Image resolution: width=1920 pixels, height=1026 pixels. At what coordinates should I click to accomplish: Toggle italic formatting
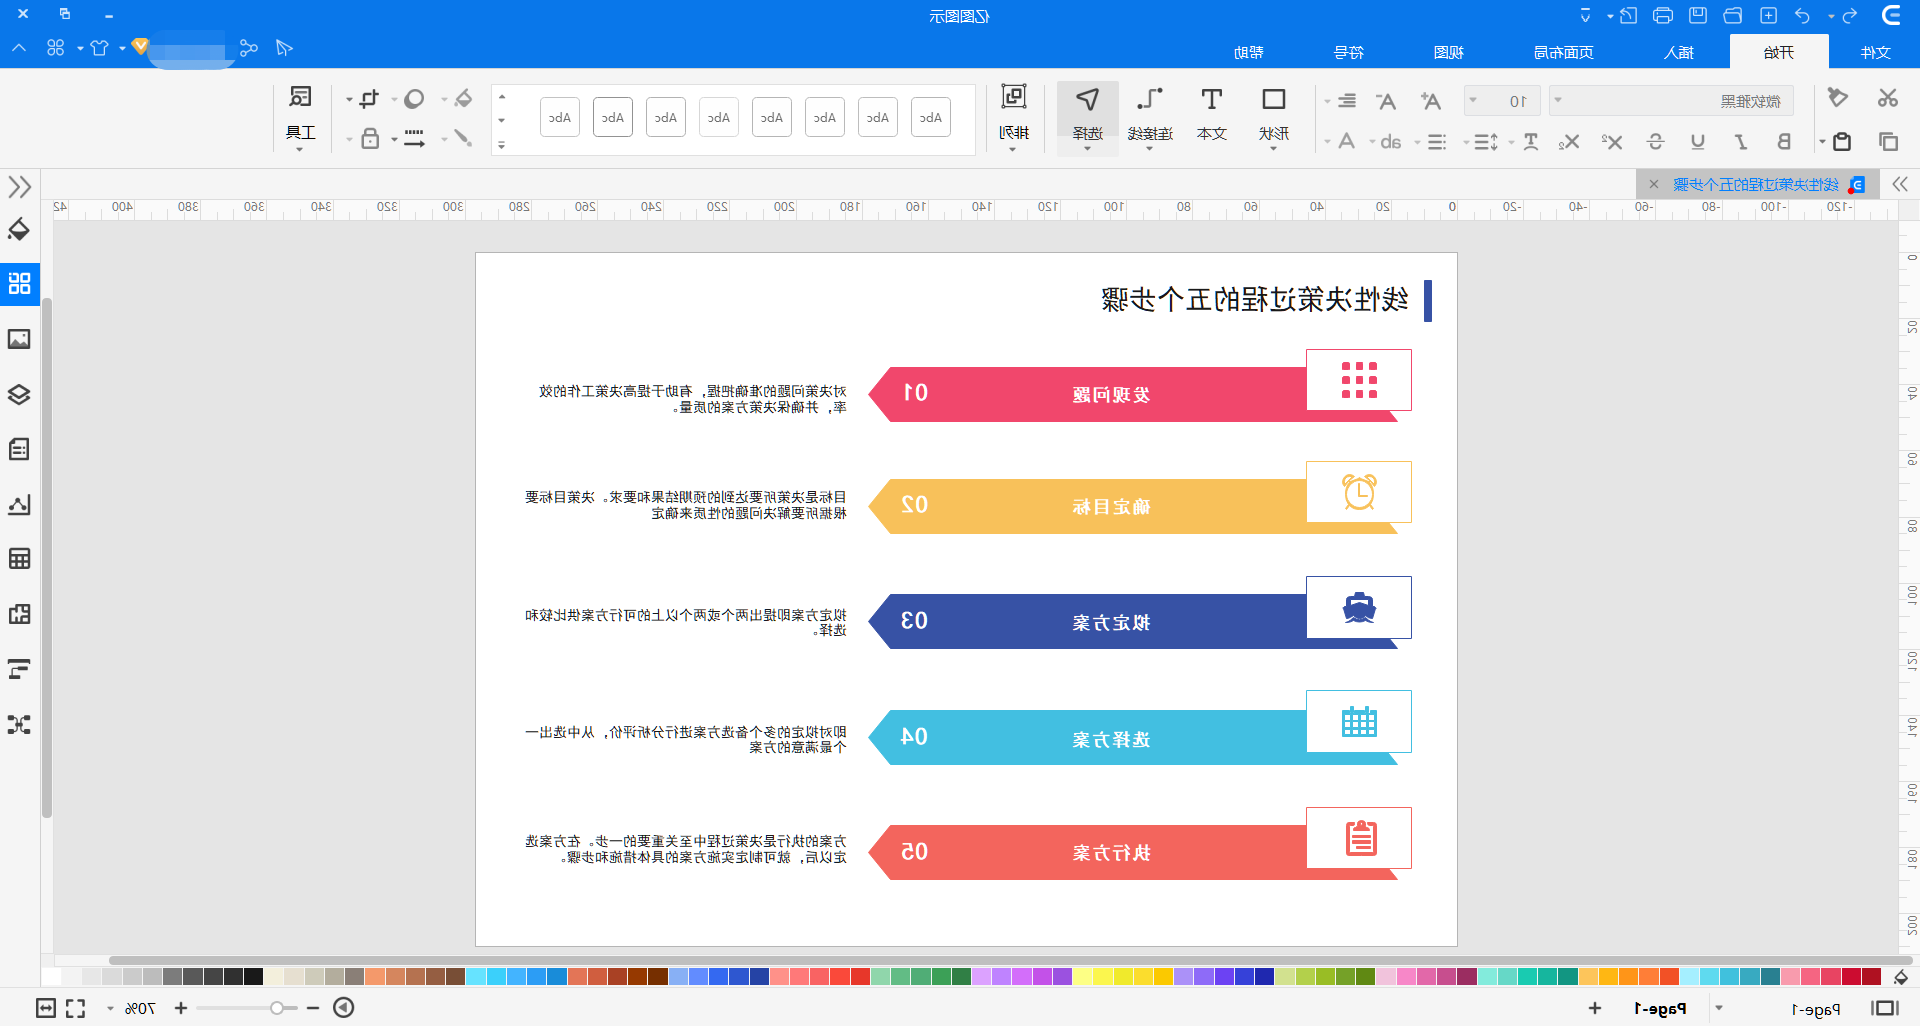pos(1741,142)
